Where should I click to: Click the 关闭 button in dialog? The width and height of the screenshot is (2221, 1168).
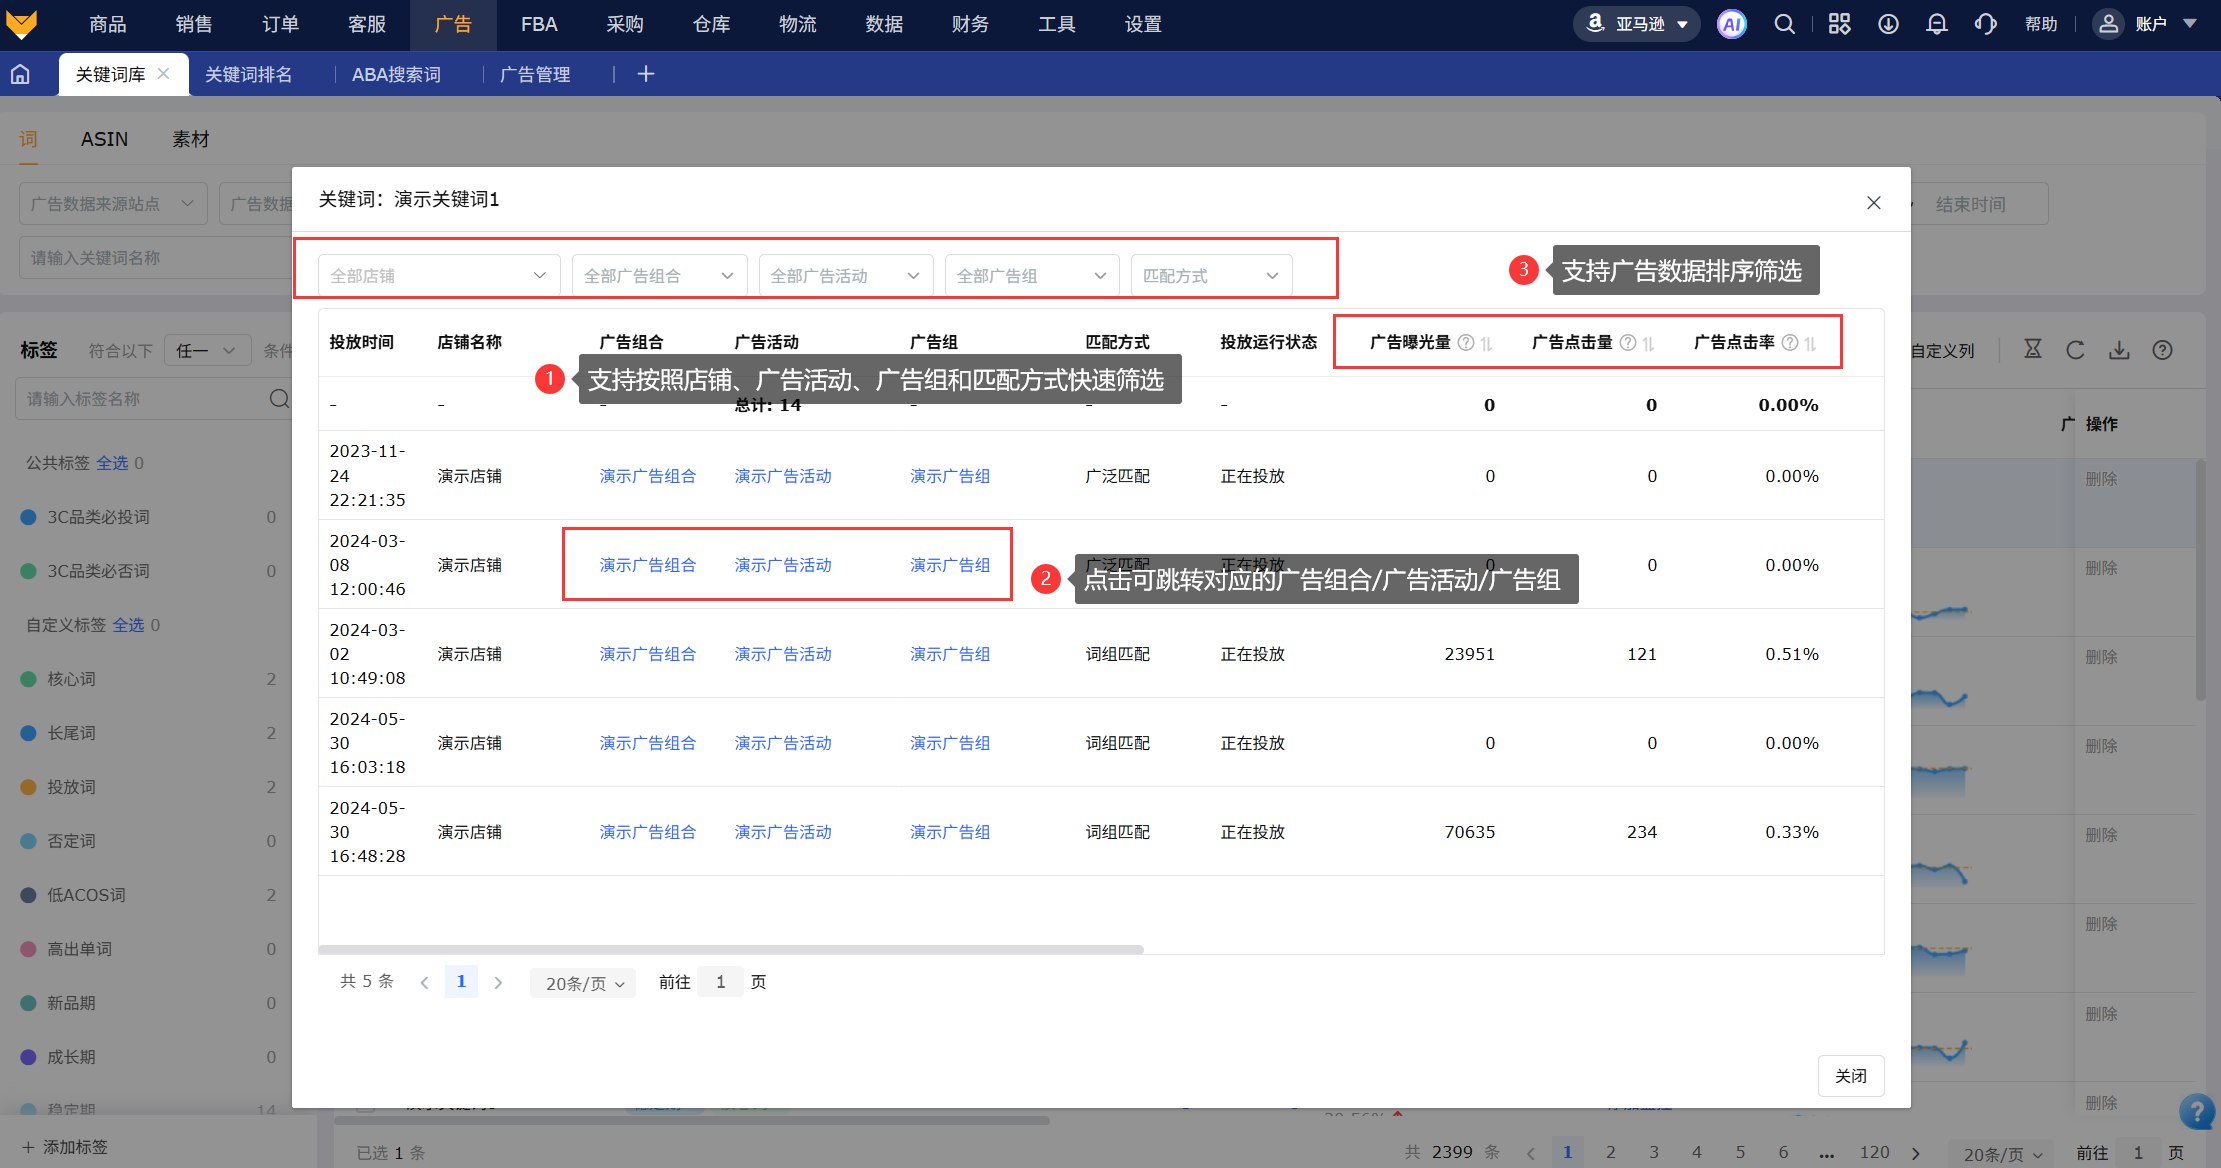(x=1850, y=1076)
